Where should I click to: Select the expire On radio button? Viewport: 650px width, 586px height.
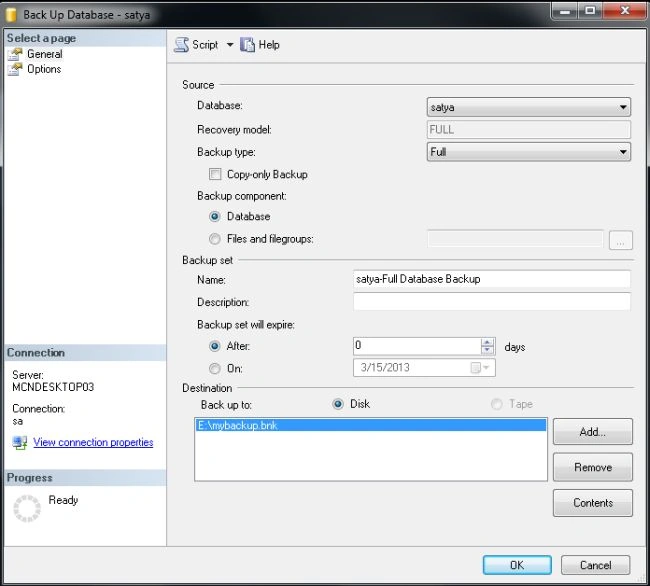tap(215, 368)
